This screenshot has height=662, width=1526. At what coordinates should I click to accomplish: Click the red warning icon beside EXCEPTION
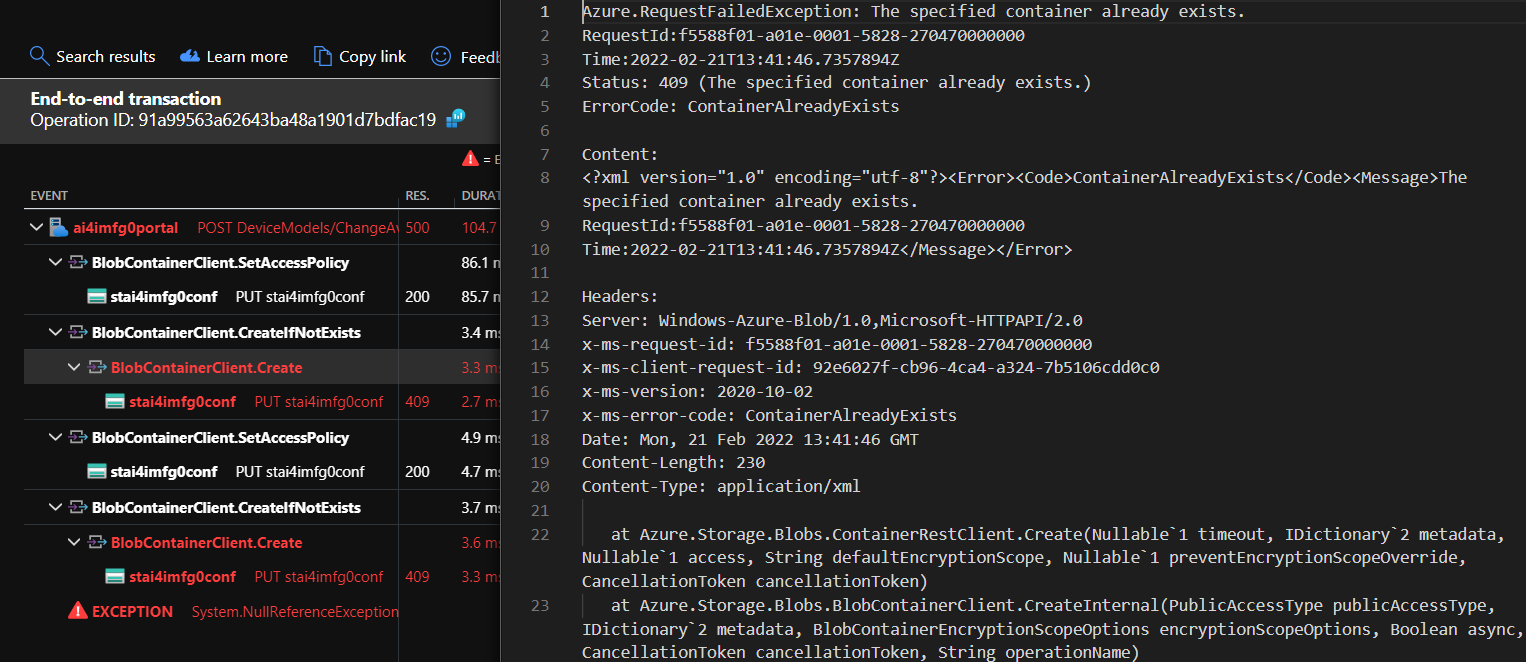(x=77, y=611)
